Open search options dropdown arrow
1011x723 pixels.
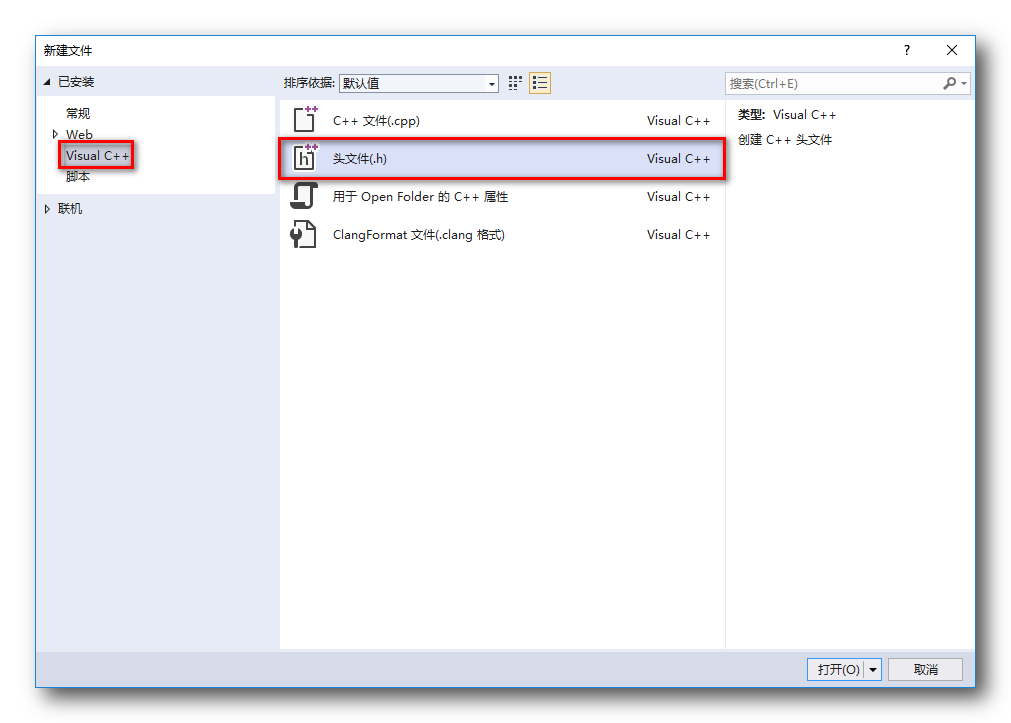point(964,83)
